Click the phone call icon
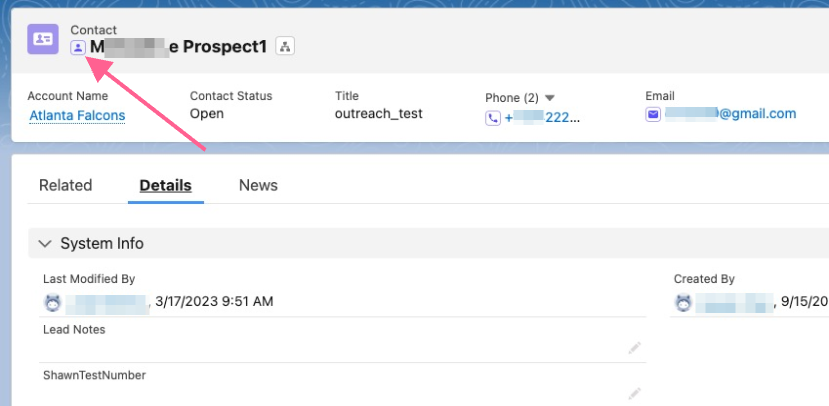829x406 pixels. (x=493, y=118)
